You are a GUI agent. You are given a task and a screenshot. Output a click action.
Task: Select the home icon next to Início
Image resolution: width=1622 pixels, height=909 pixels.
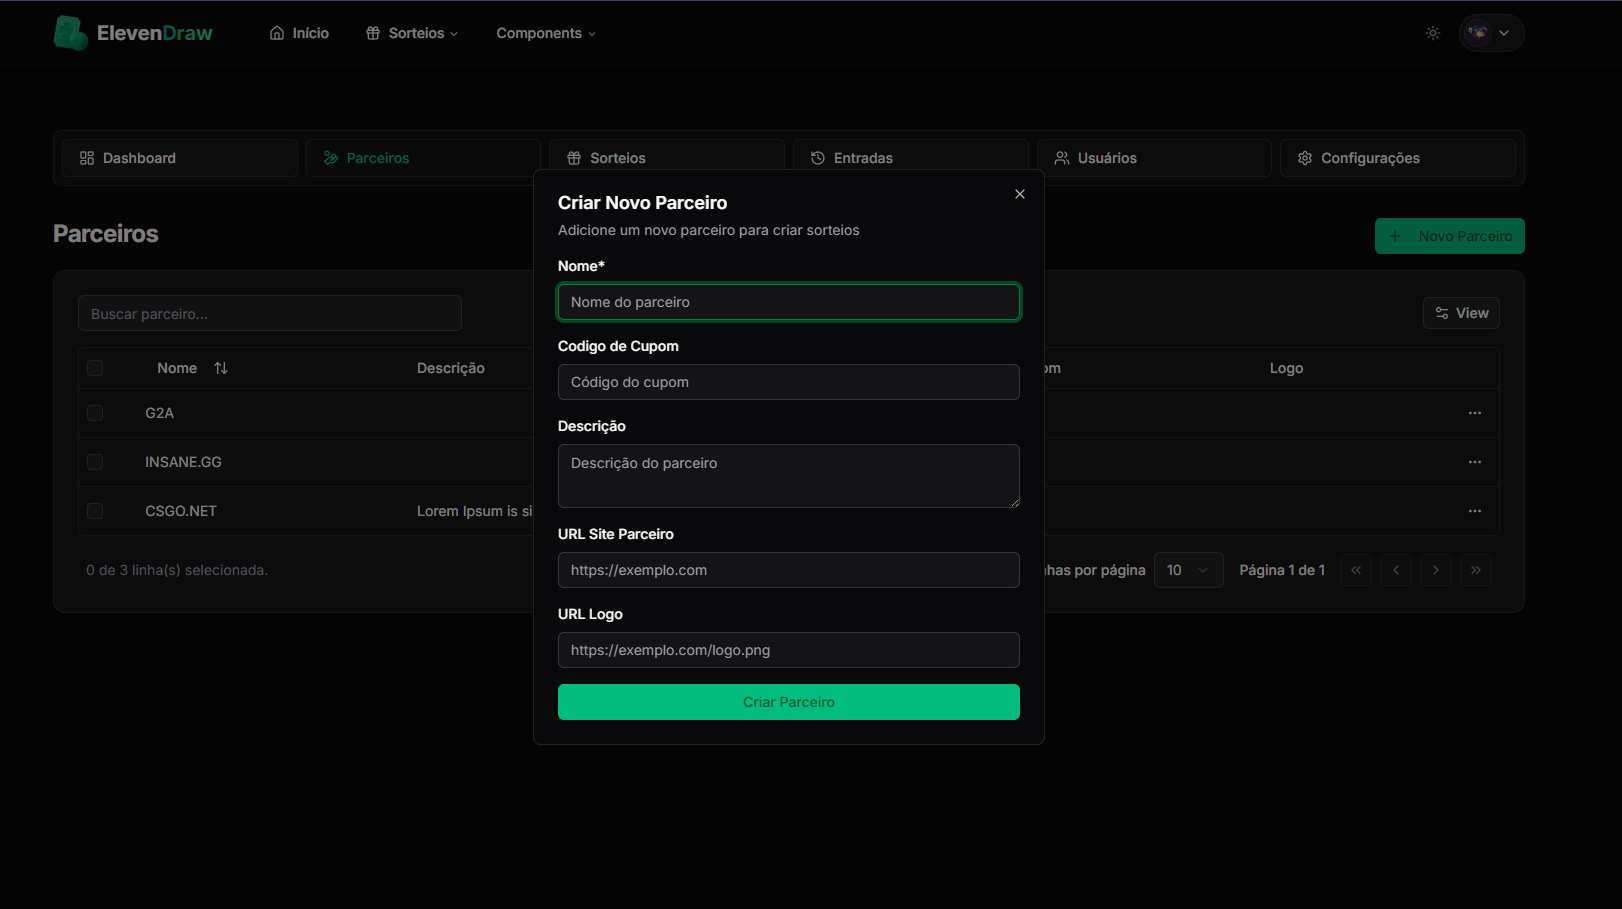[x=276, y=32]
